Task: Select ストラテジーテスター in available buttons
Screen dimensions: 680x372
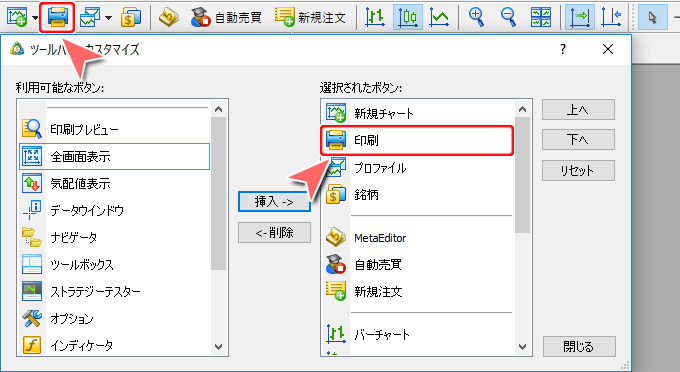Action: (x=114, y=291)
